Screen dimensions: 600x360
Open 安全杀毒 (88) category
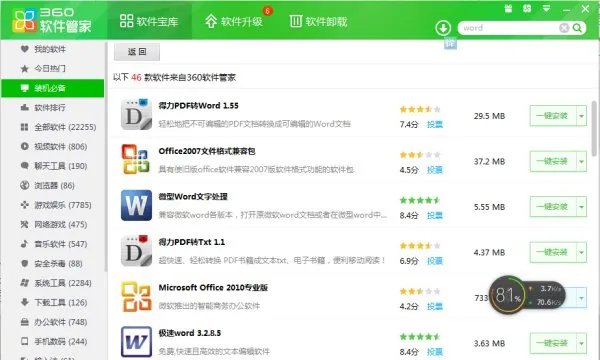53,264
